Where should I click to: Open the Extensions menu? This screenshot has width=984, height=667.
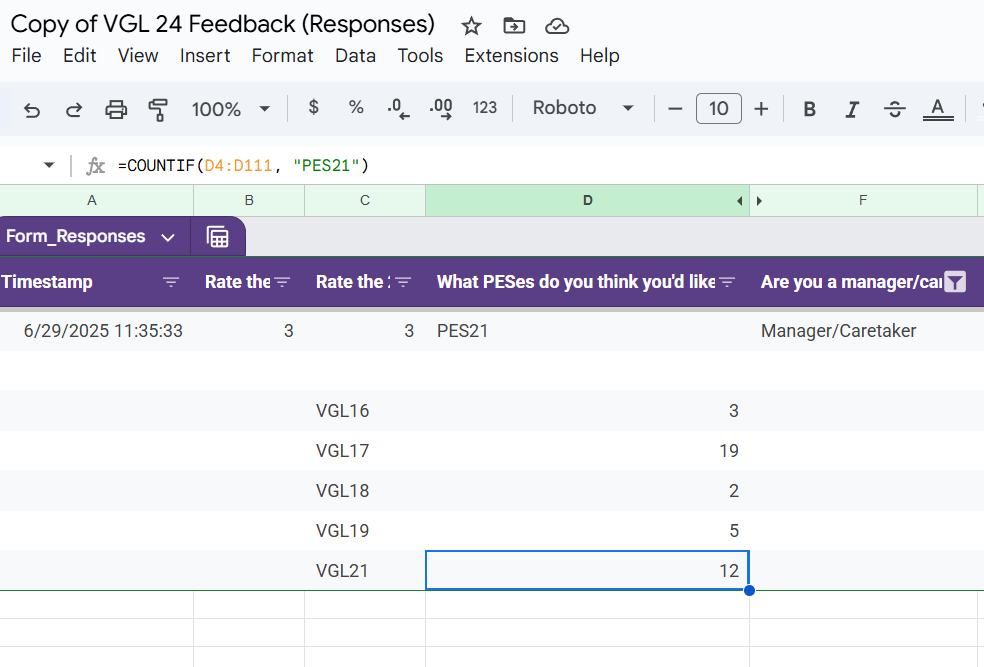tap(511, 56)
